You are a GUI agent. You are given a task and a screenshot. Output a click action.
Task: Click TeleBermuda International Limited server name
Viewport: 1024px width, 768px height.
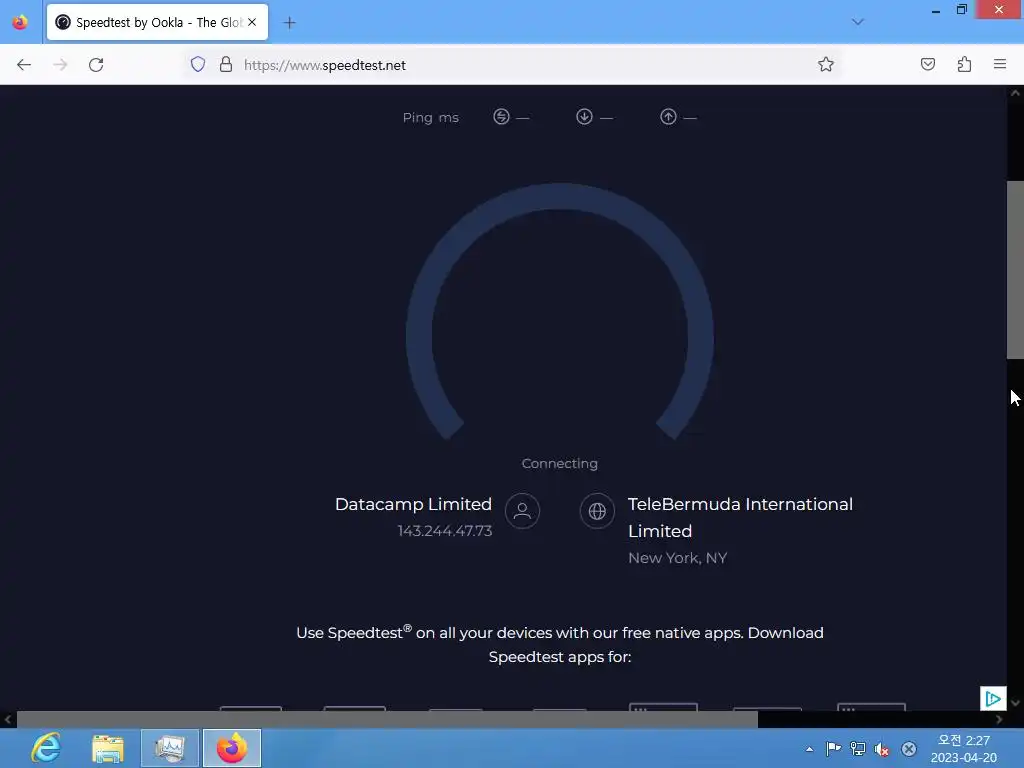[x=740, y=517]
